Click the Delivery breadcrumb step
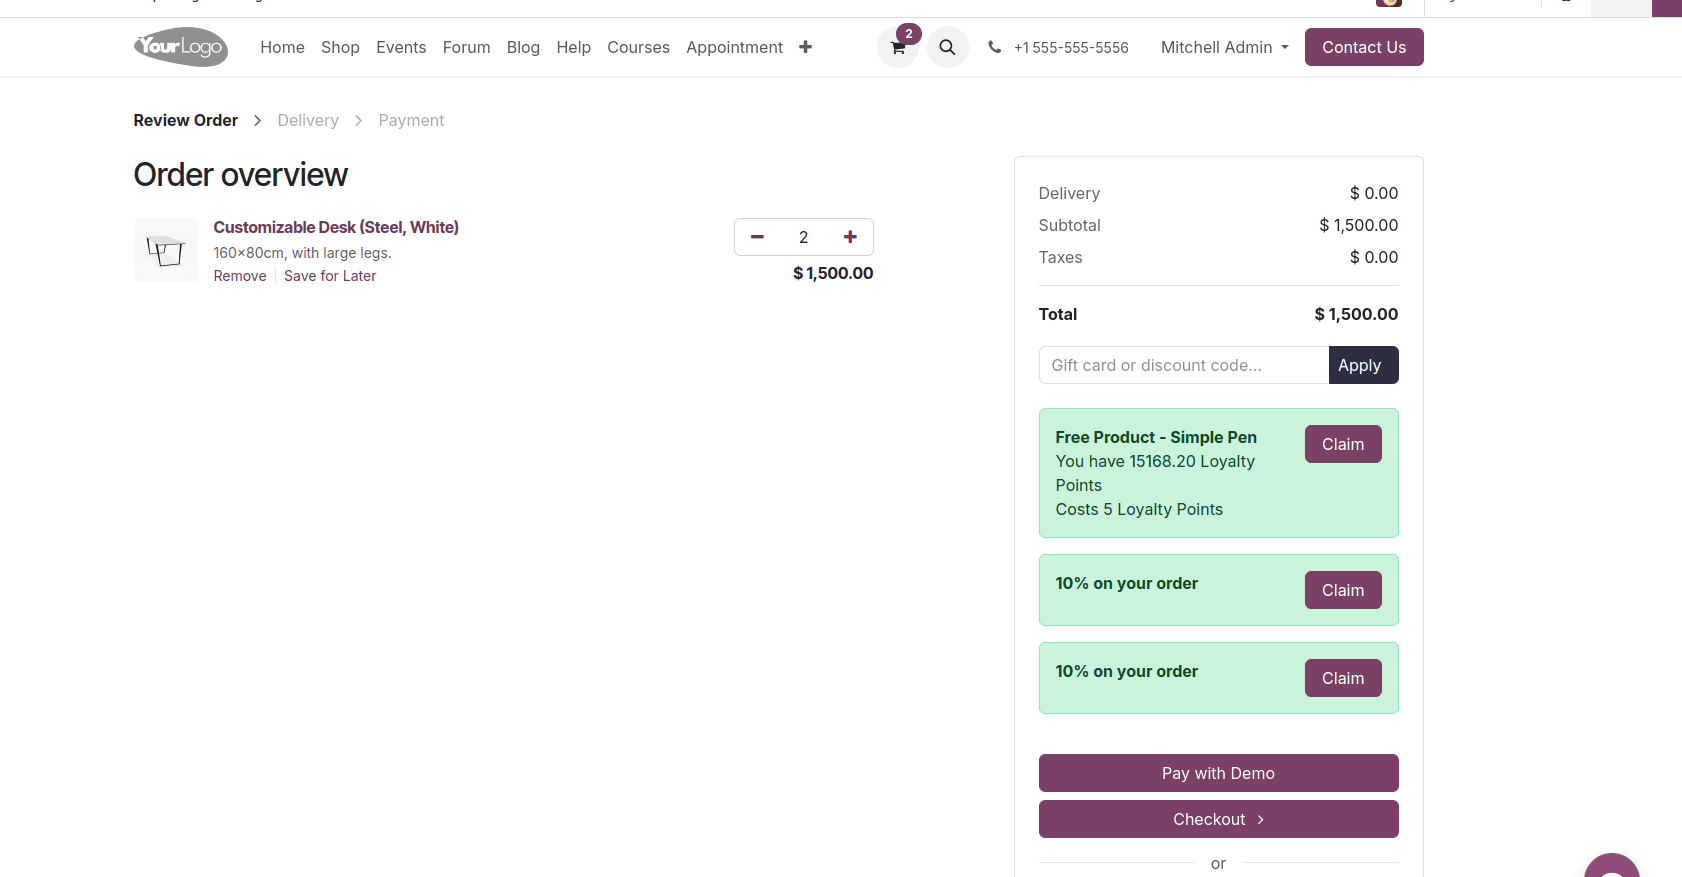 [308, 120]
